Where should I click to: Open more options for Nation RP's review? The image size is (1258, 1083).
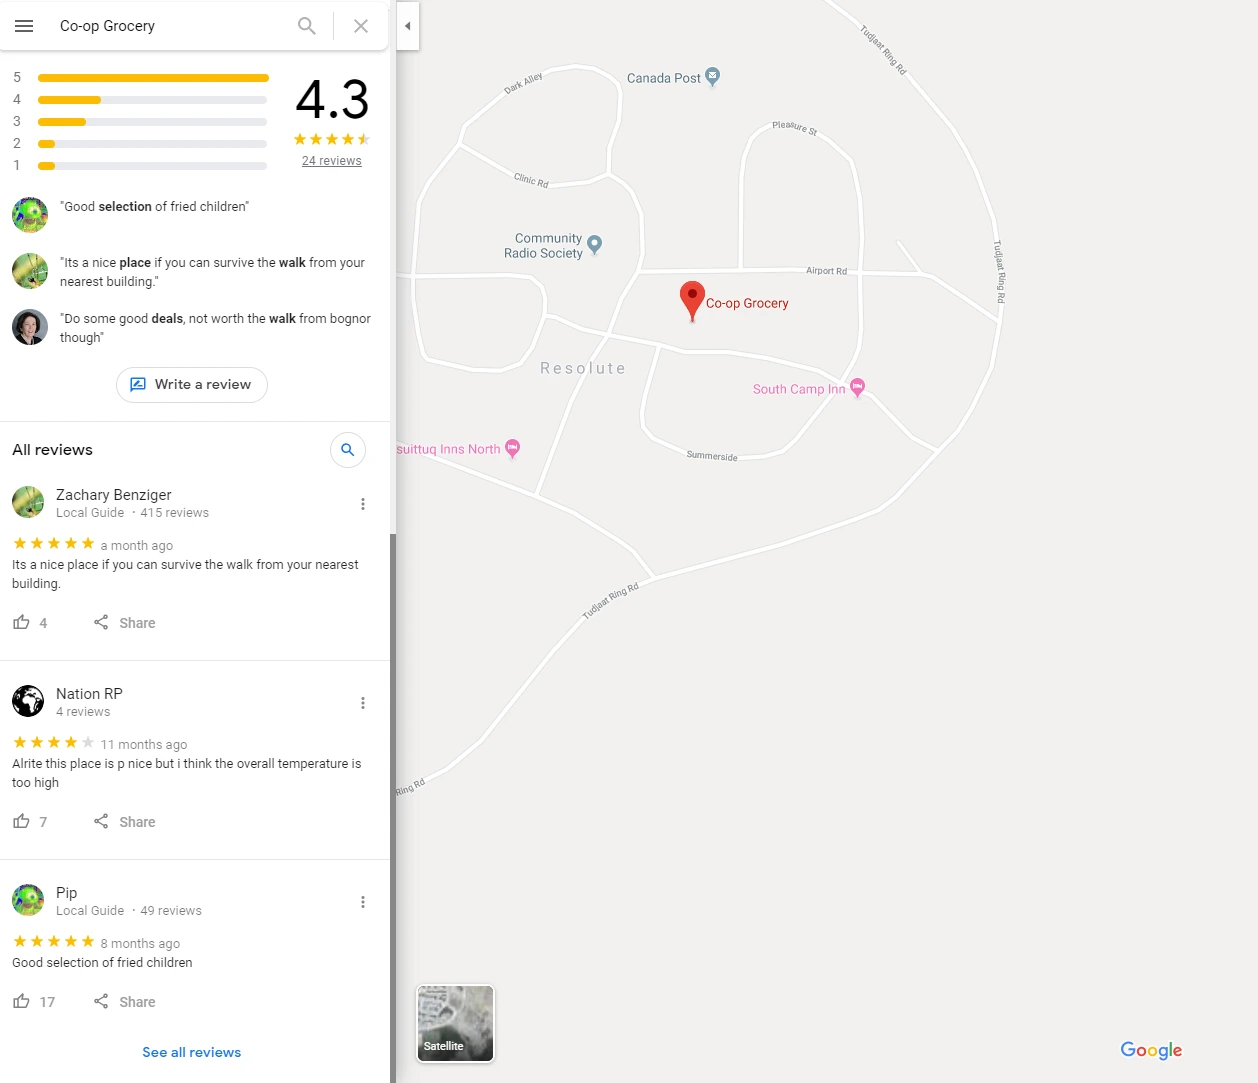[363, 703]
